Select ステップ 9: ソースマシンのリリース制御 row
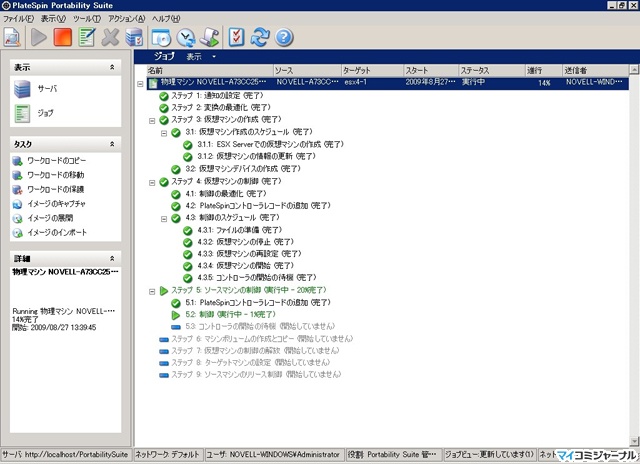 click(x=256, y=375)
